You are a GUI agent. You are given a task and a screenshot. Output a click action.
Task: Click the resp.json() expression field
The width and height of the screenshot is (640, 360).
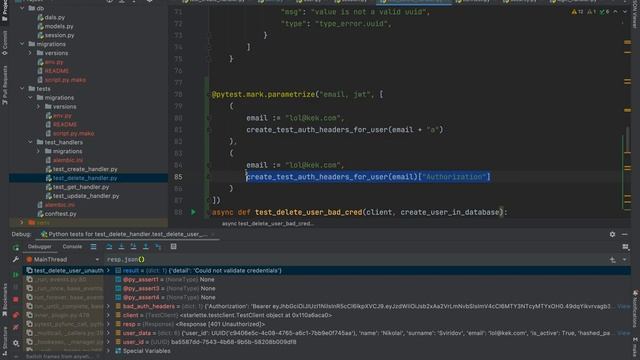pyautogui.click(x=355, y=260)
